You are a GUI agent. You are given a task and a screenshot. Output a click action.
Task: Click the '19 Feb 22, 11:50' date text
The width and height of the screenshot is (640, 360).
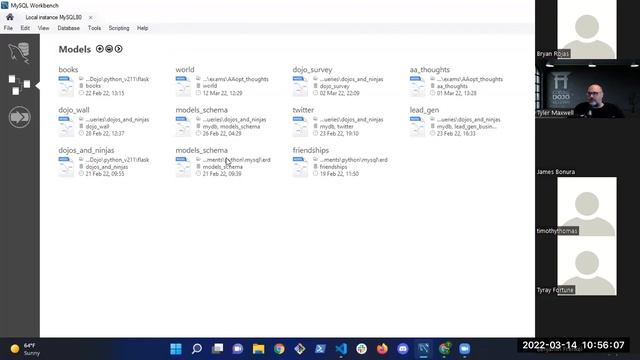pyautogui.click(x=339, y=174)
